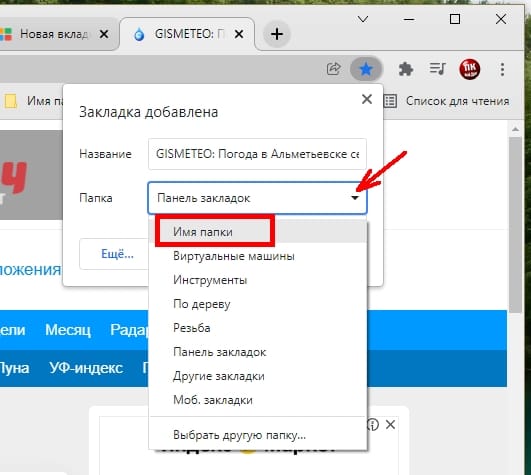Open the media control playlist icon
This screenshot has height=475, width=531.
[x=438, y=69]
